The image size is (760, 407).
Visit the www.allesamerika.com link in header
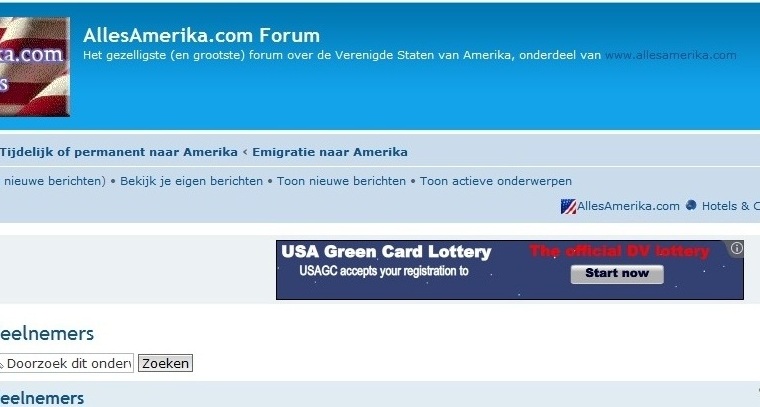tap(670, 55)
